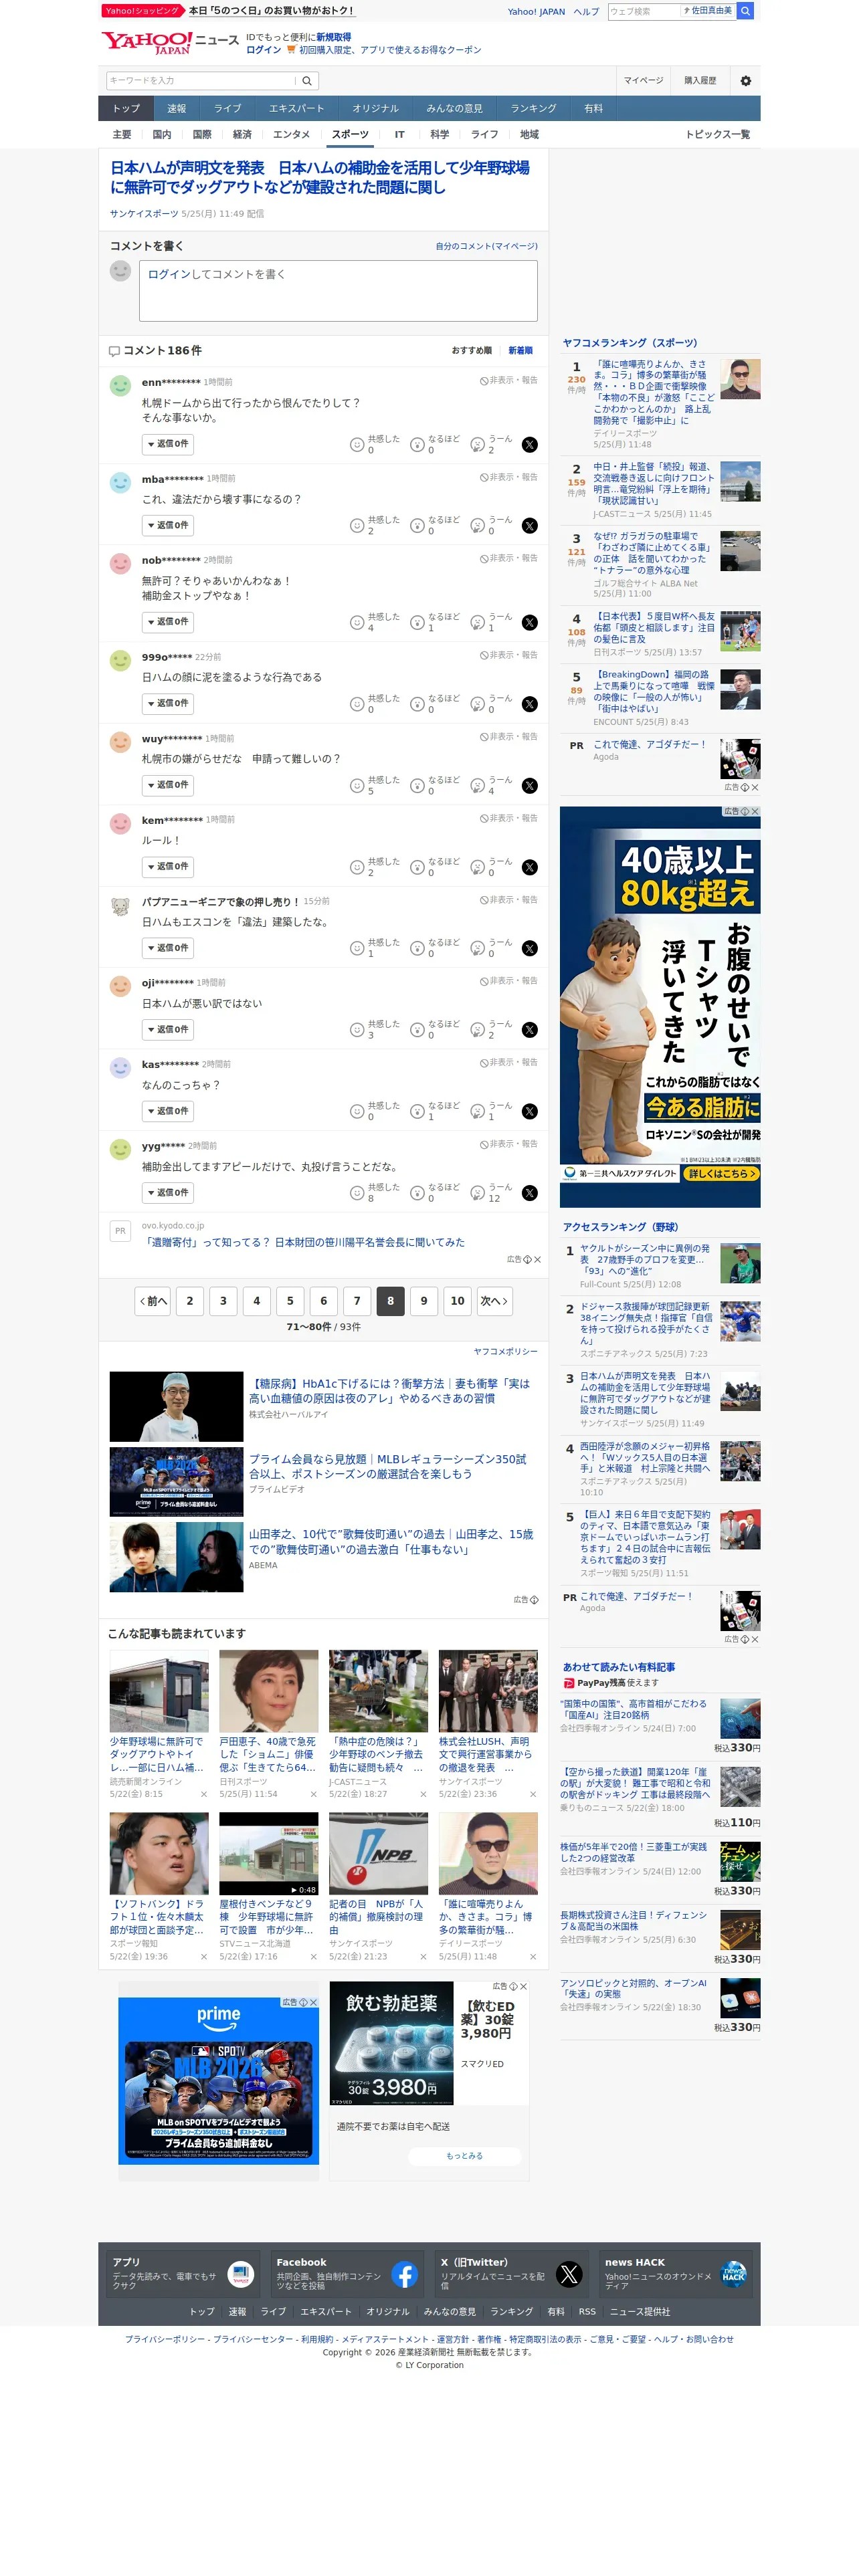859x2576 pixels.
Task: Expand 返信0件 under yyg***** comment
Action: [167, 1193]
